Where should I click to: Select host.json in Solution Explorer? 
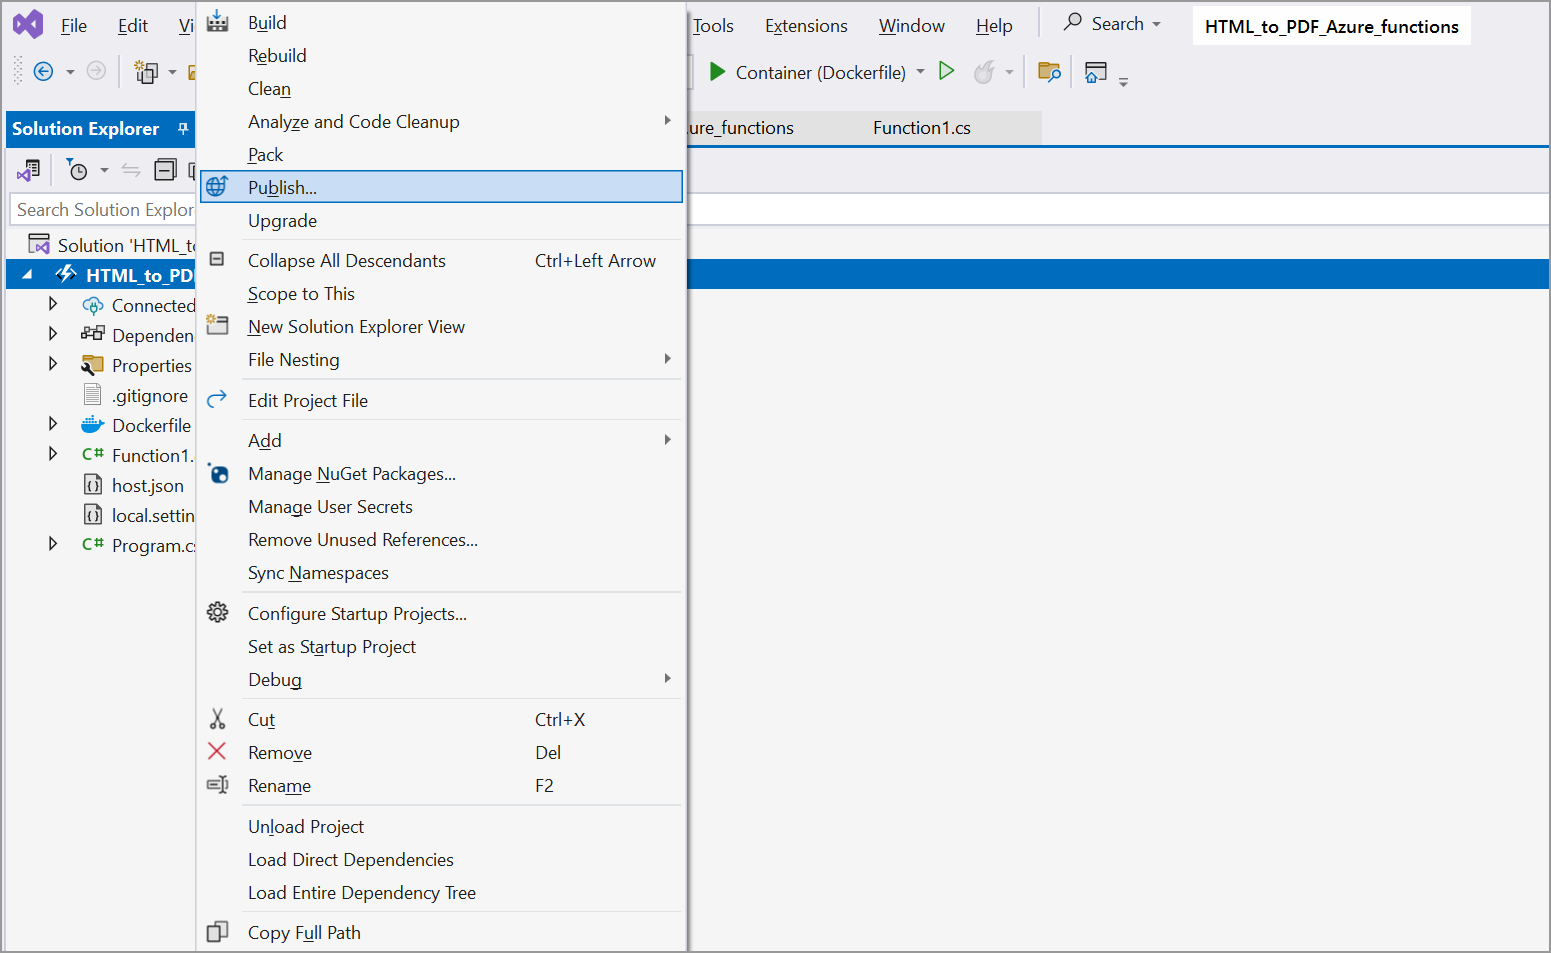pyautogui.click(x=147, y=486)
